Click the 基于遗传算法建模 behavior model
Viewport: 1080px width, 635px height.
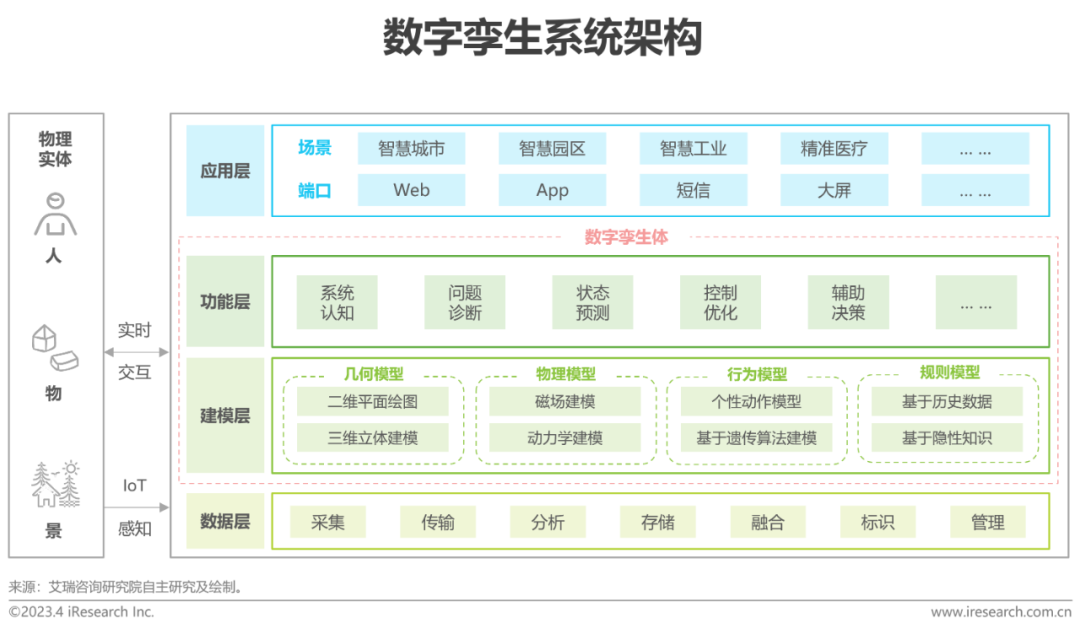(x=756, y=437)
